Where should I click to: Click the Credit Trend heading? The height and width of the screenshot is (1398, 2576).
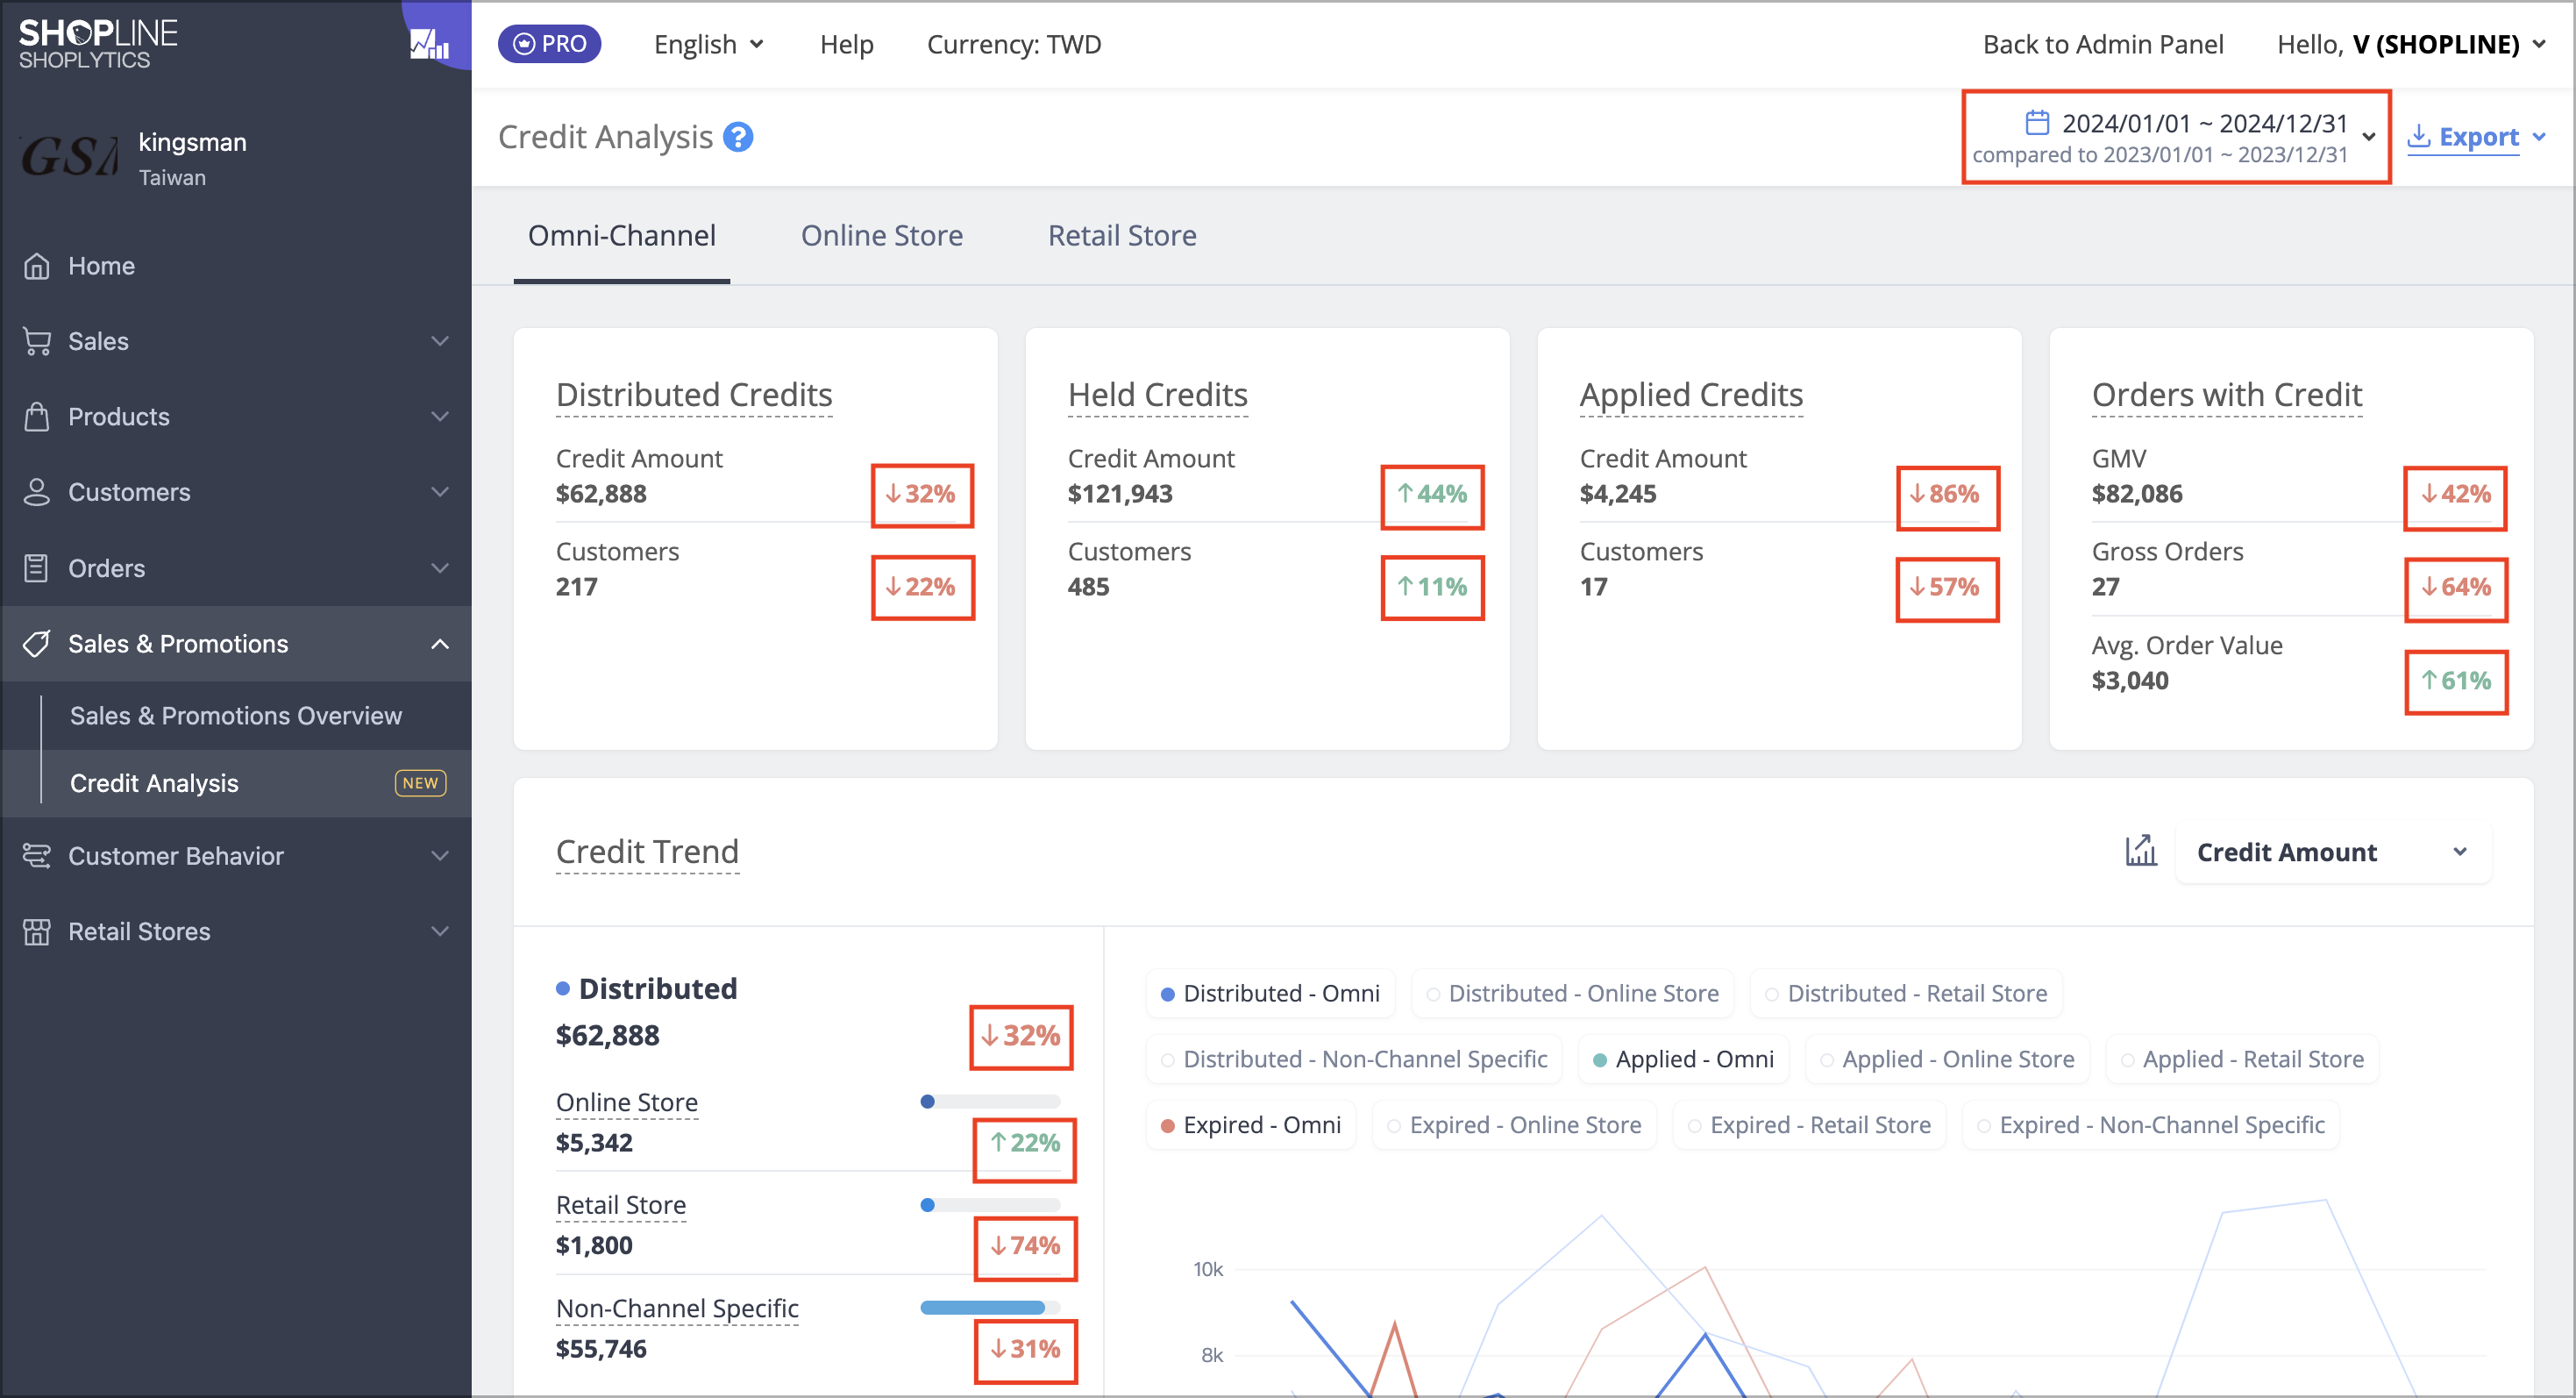(647, 851)
